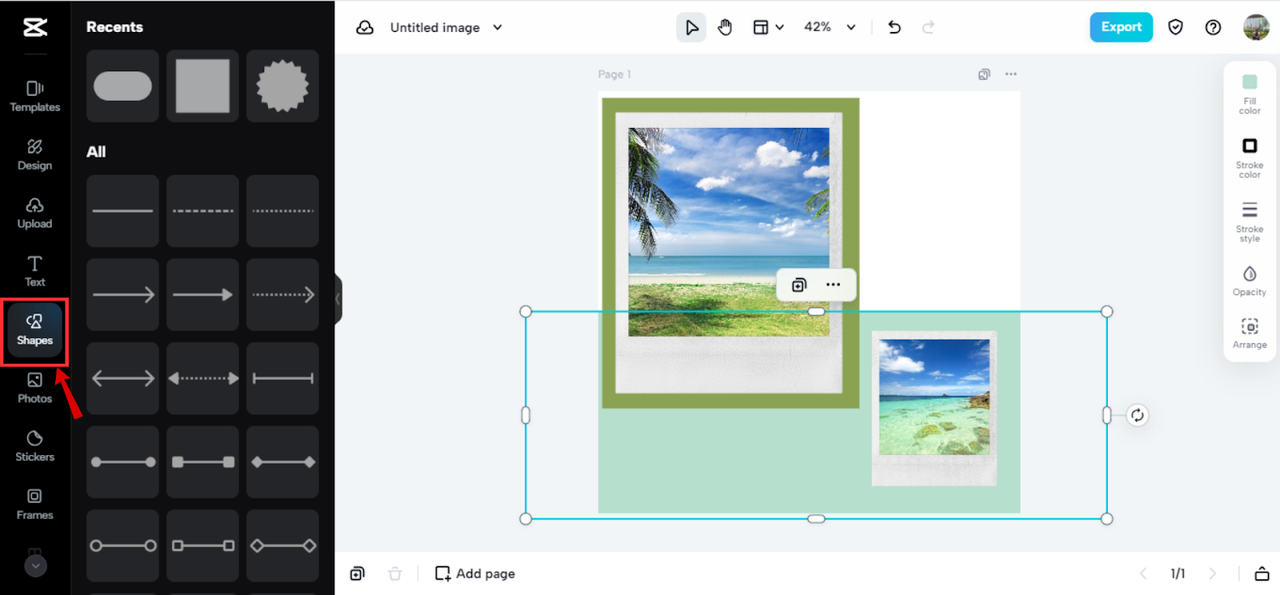Add the line with bar end caps

(283, 379)
